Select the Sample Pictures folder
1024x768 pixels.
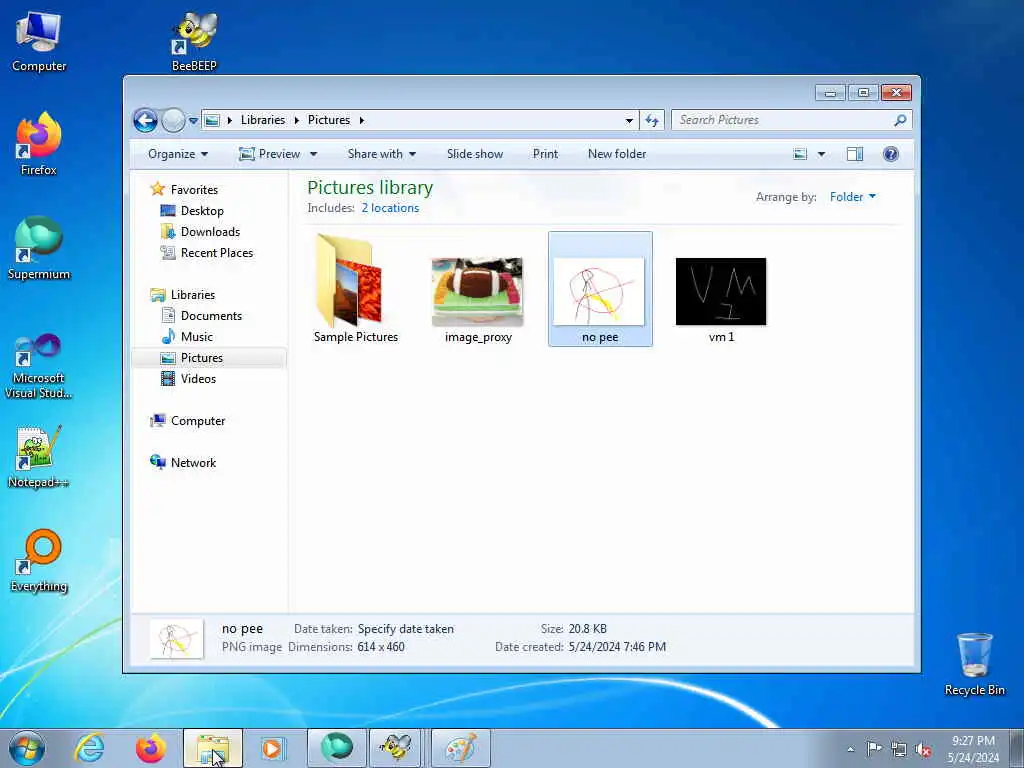point(355,289)
